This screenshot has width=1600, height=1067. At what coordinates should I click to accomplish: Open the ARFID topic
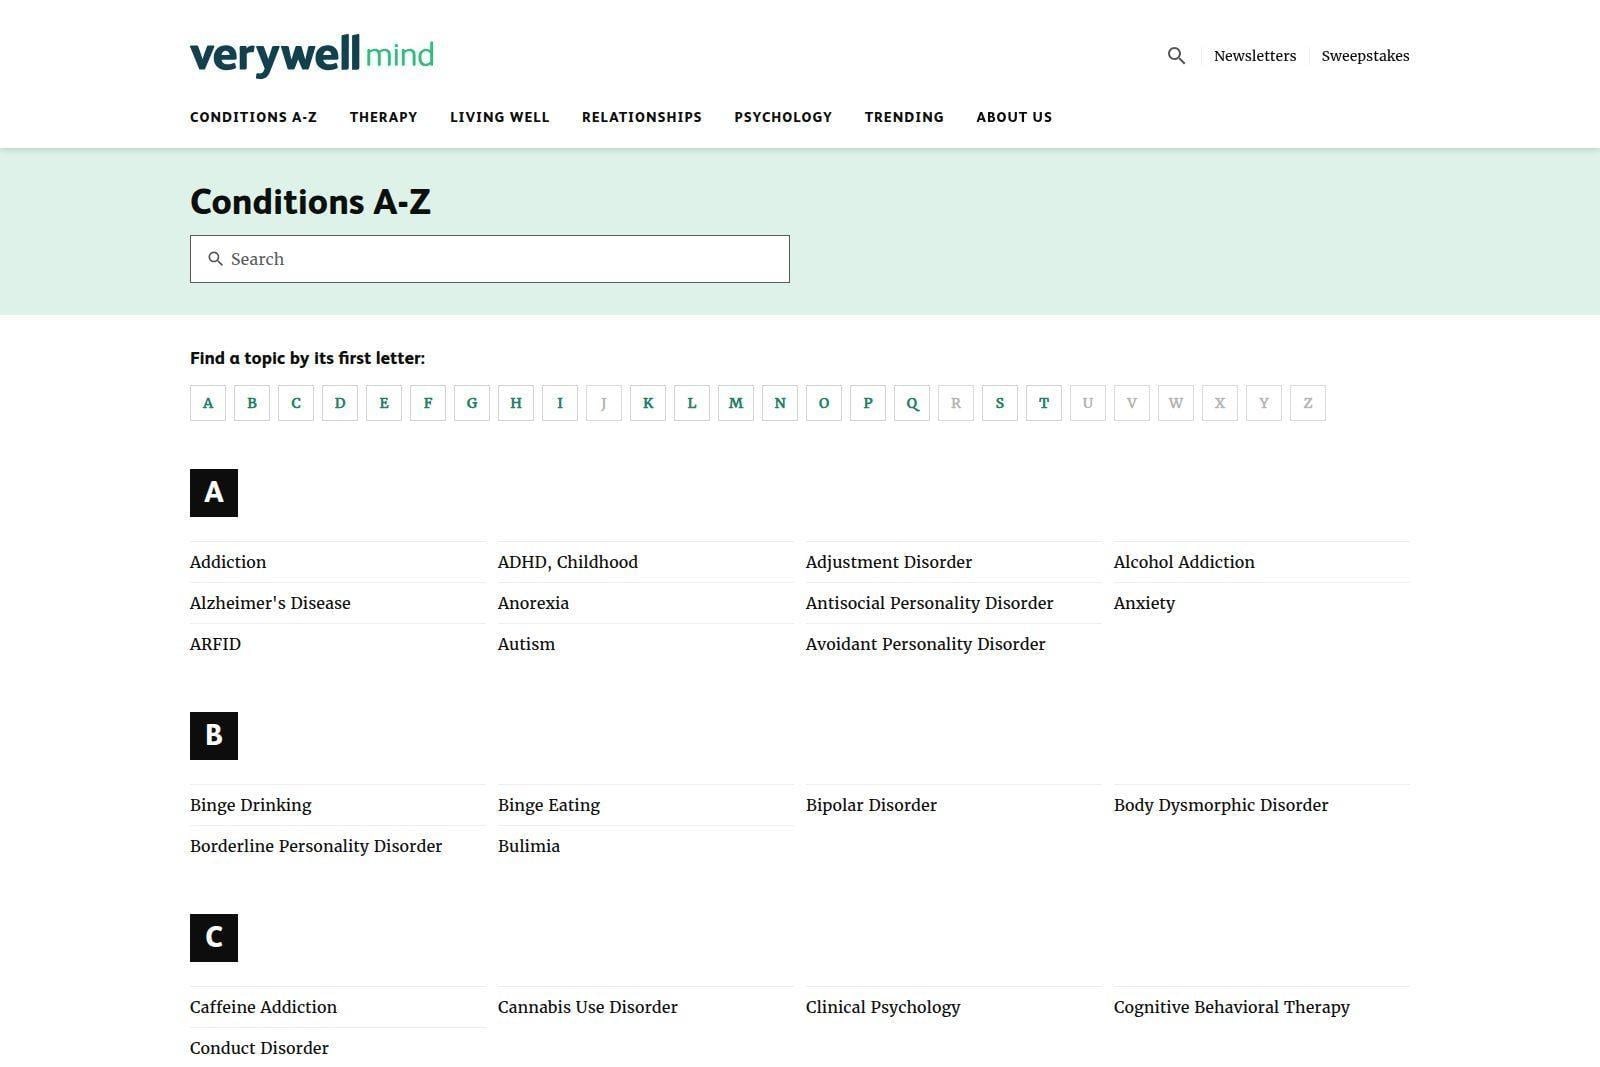(215, 644)
